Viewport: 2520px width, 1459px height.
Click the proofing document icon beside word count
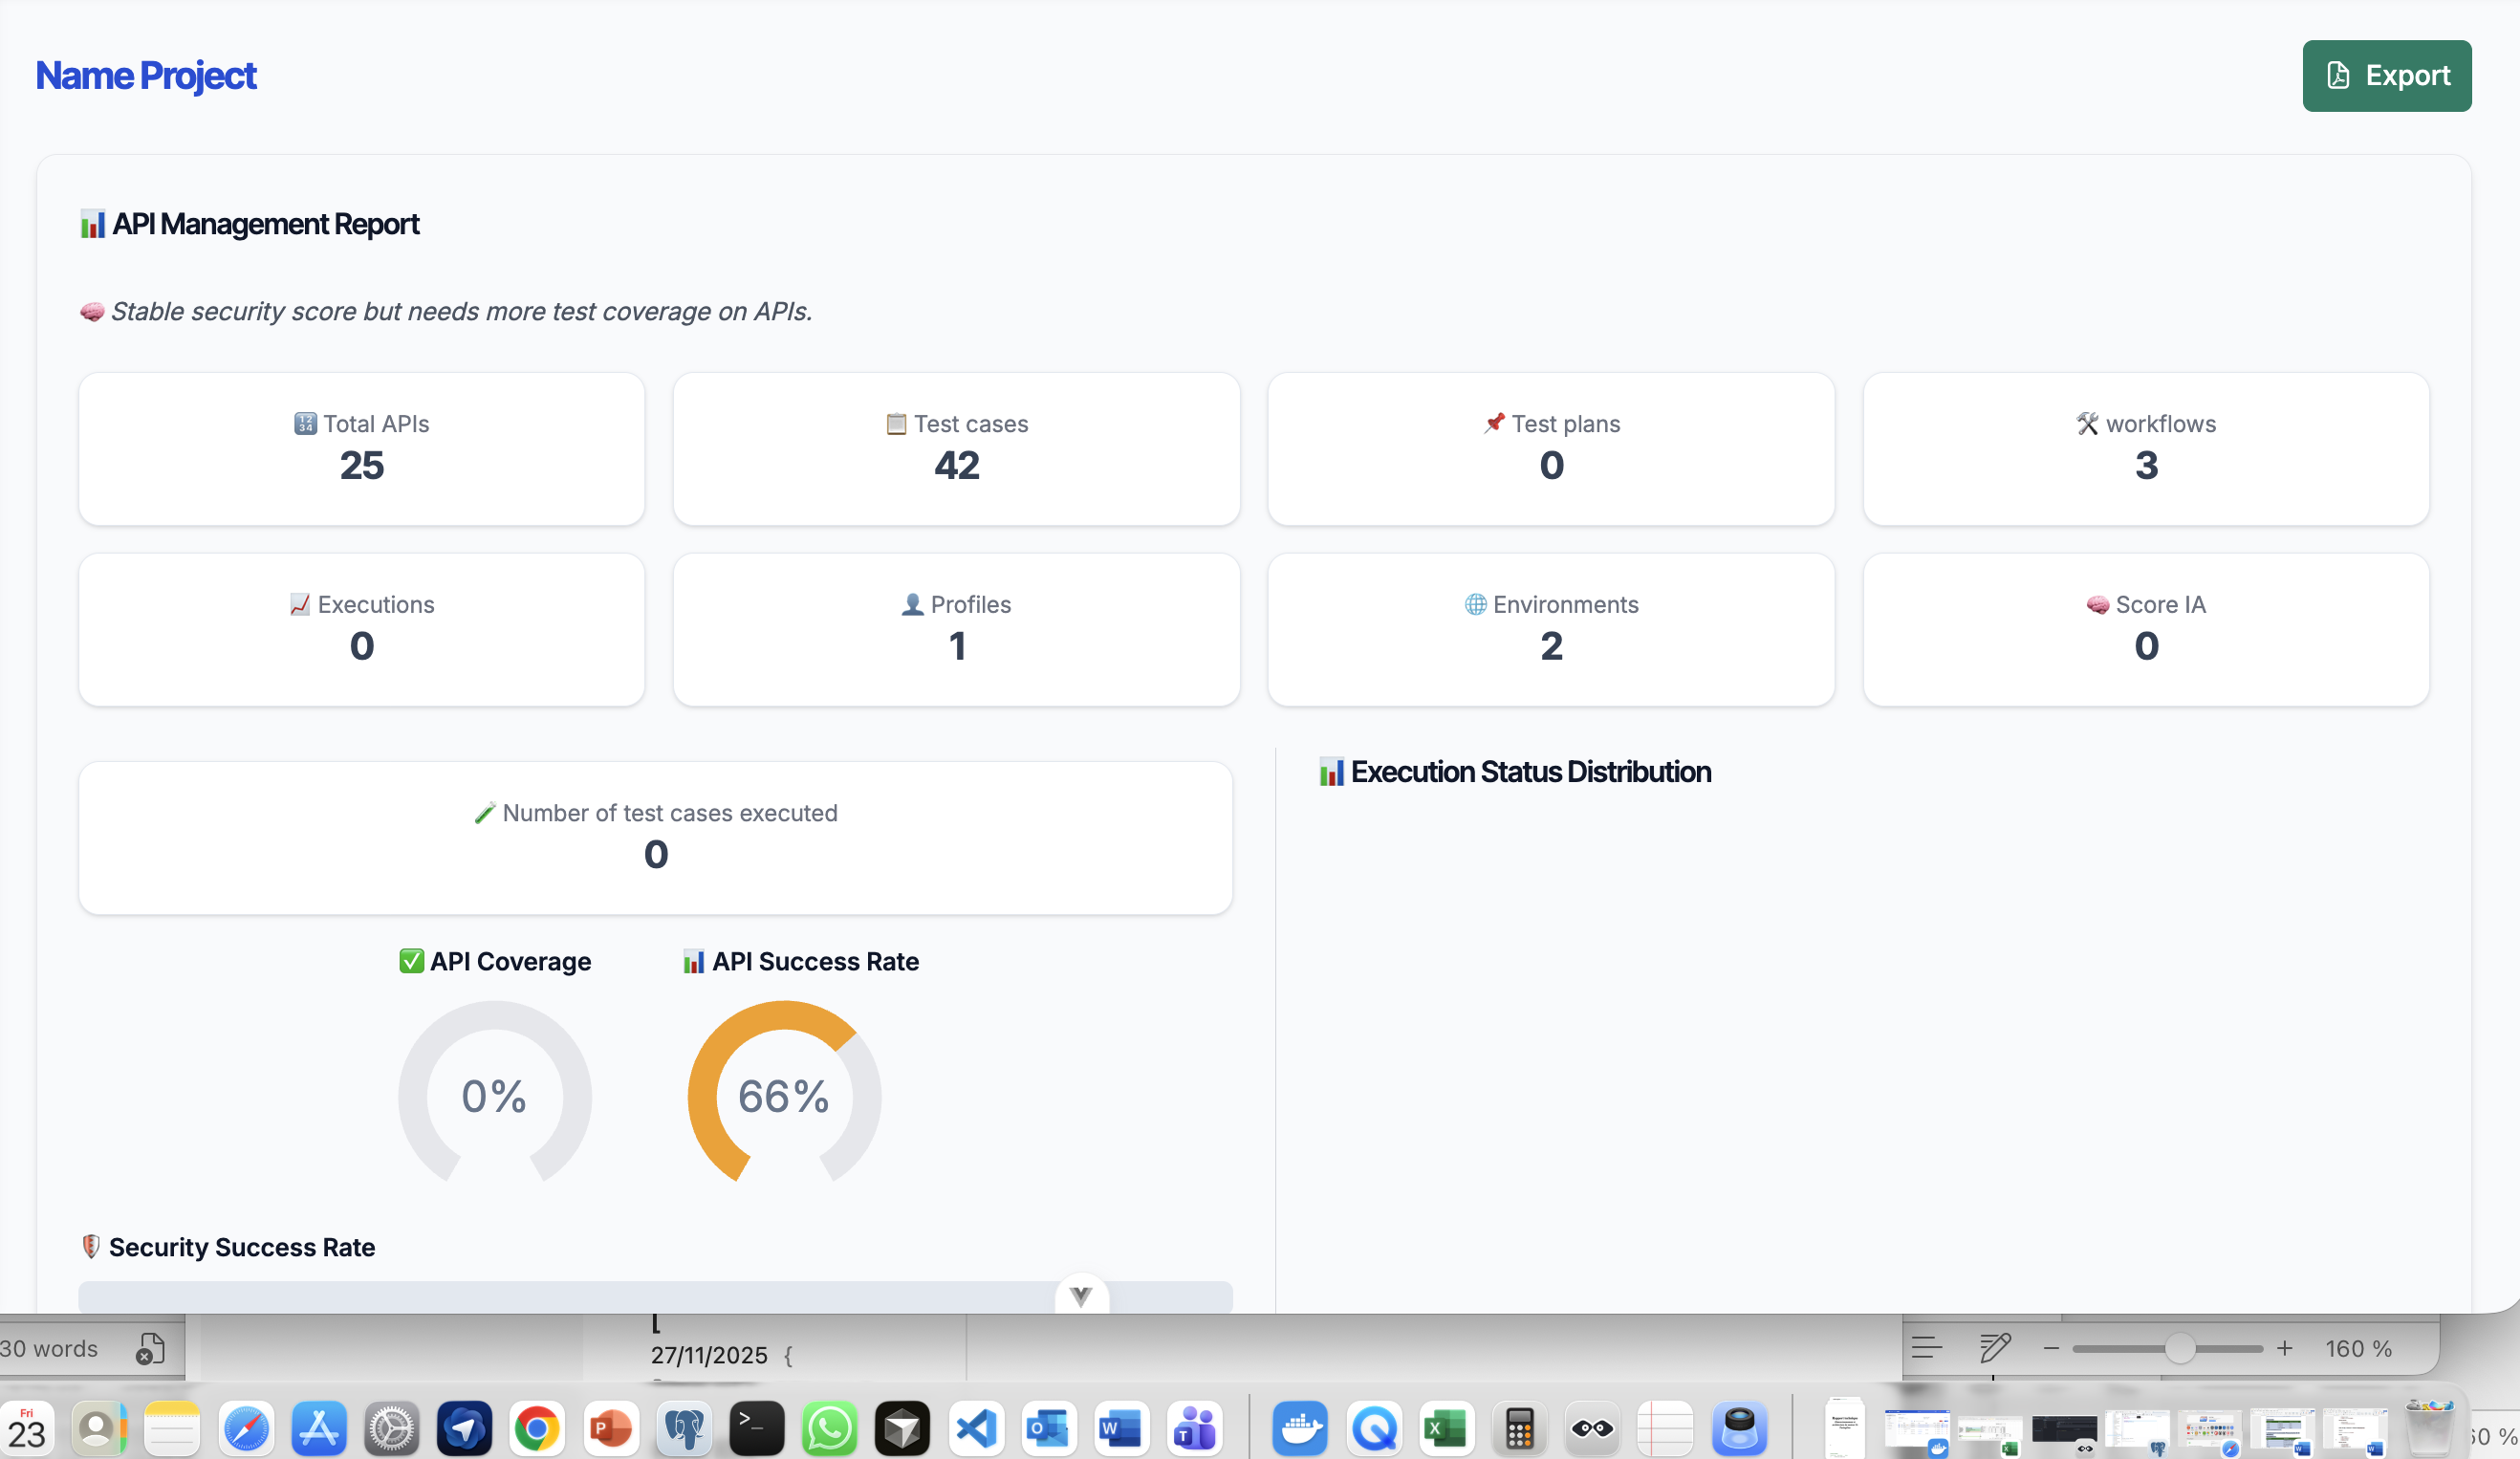tap(150, 1348)
